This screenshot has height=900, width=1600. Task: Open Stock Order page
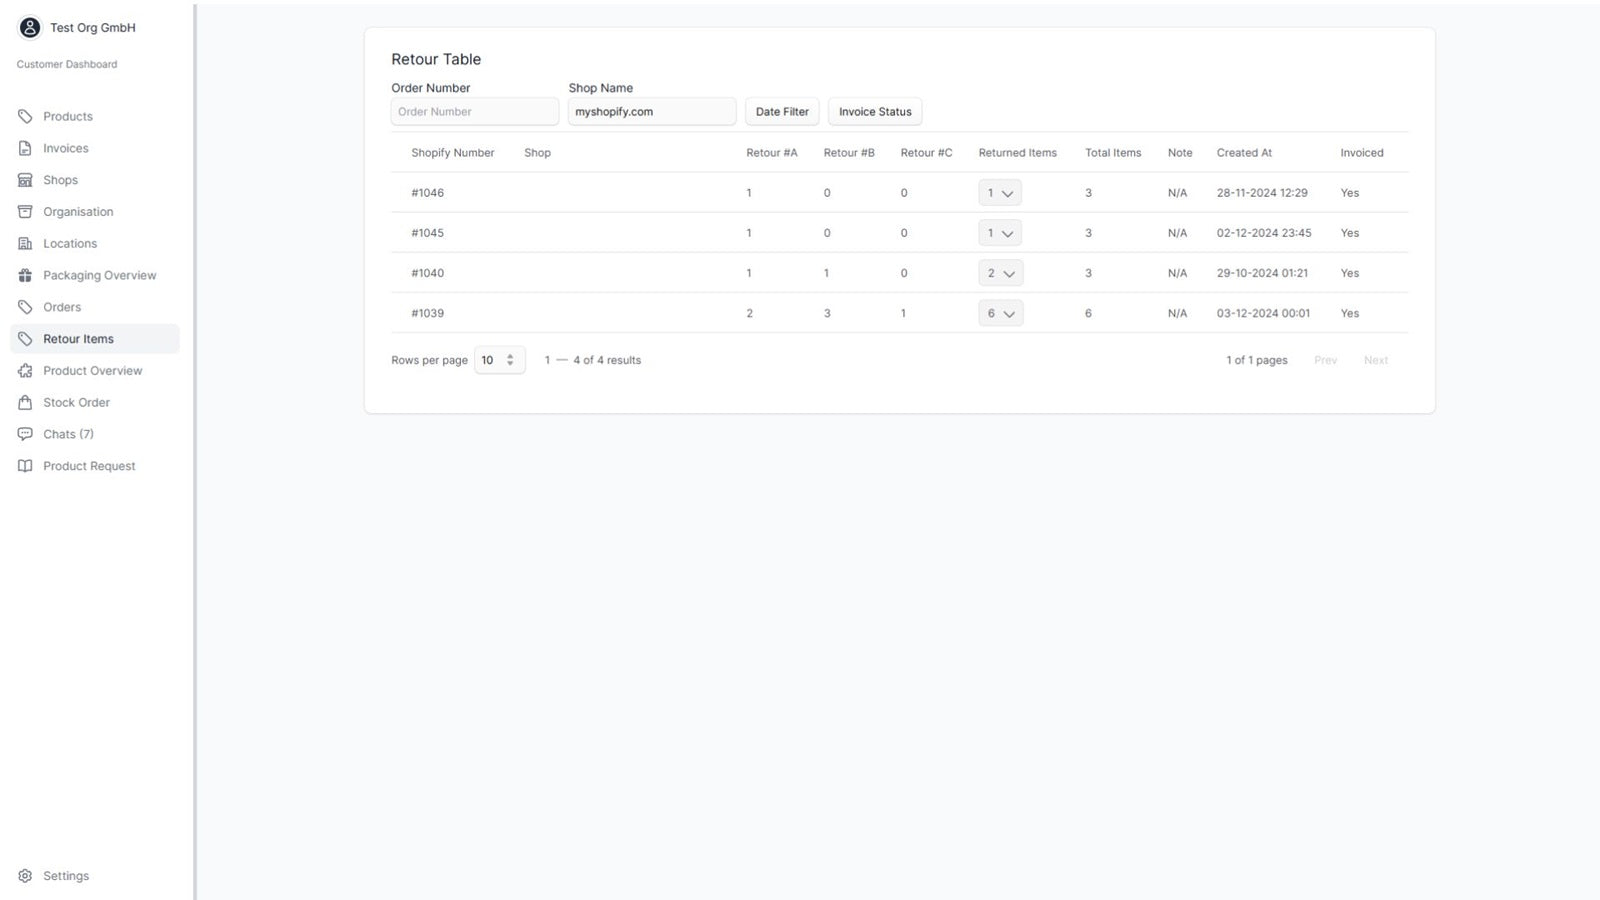[x=95, y=402]
